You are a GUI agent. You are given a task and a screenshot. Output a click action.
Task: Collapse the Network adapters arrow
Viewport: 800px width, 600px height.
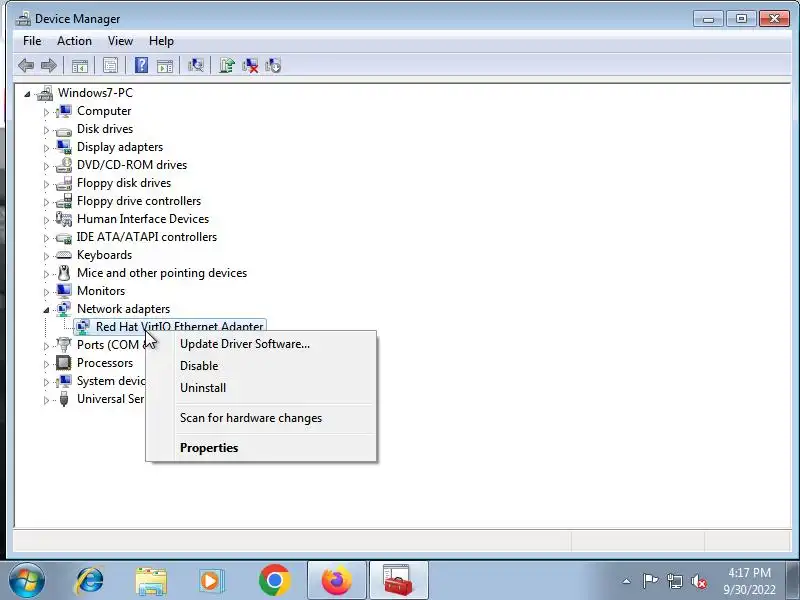(x=46, y=310)
